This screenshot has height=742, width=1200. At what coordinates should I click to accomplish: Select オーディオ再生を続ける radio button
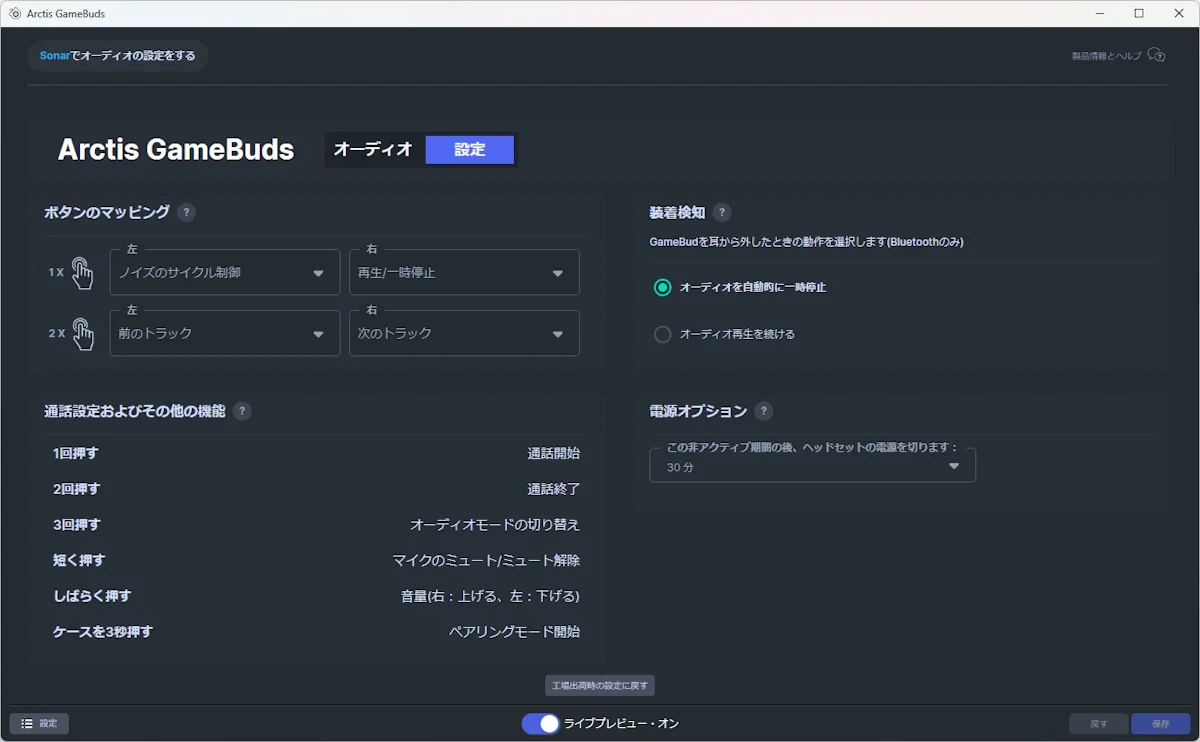tap(662, 334)
